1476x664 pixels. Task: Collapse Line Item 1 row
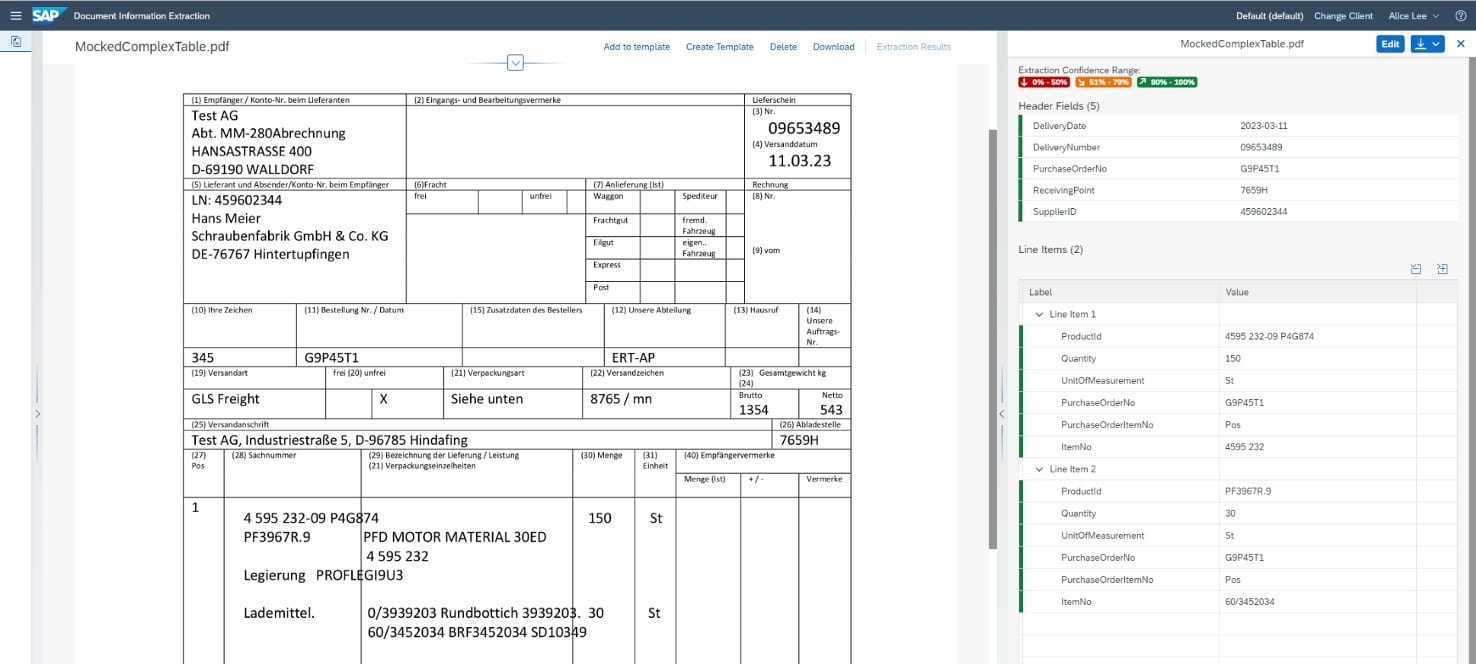tap(1039, 314)
